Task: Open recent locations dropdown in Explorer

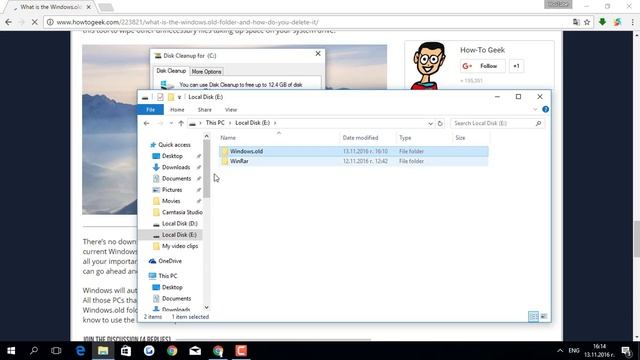Action: click(171, 123)
